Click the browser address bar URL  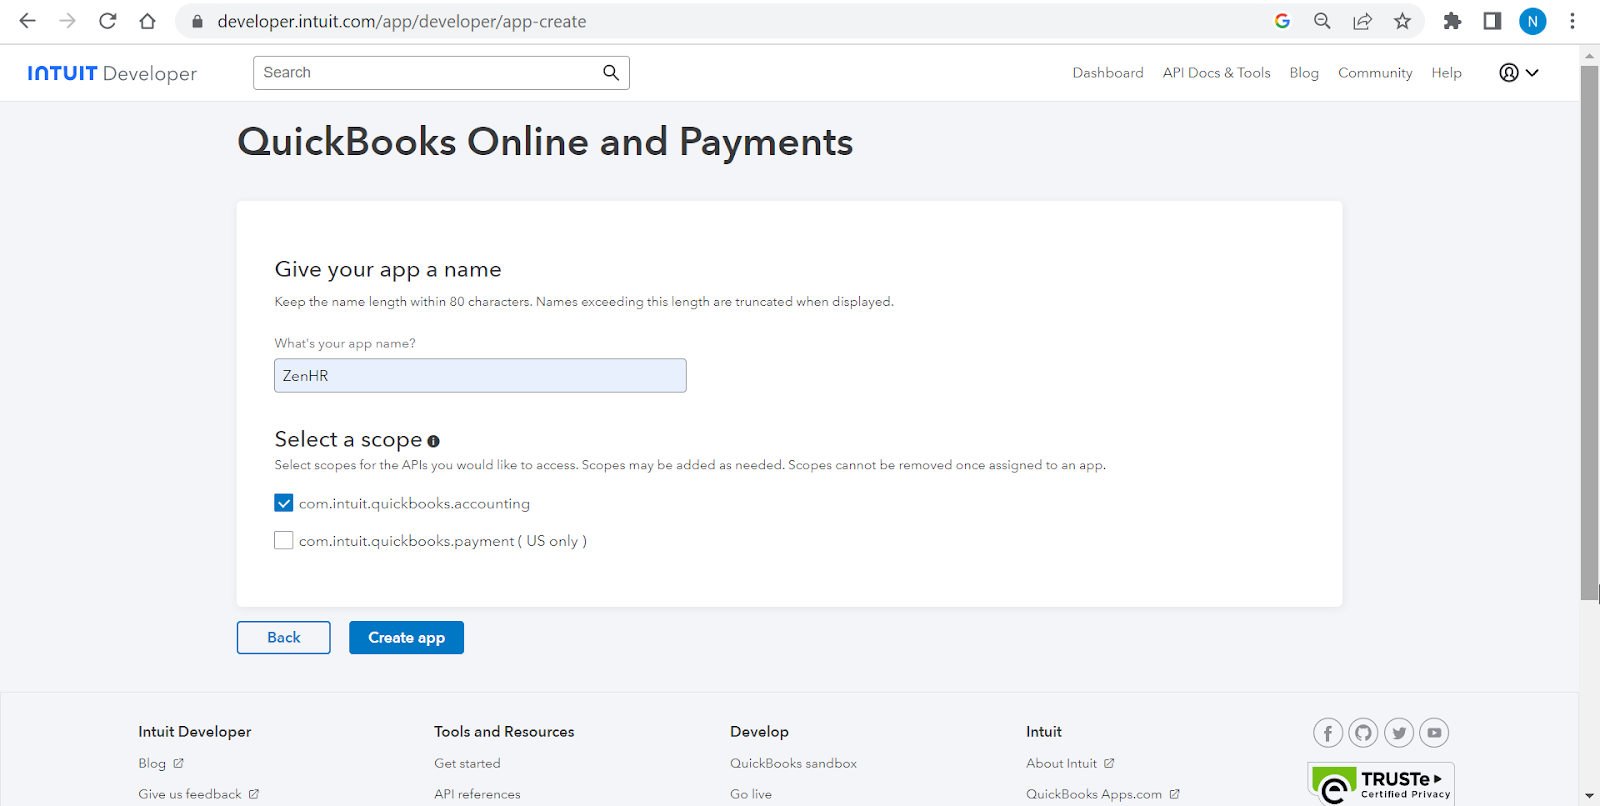coord(402,21)
